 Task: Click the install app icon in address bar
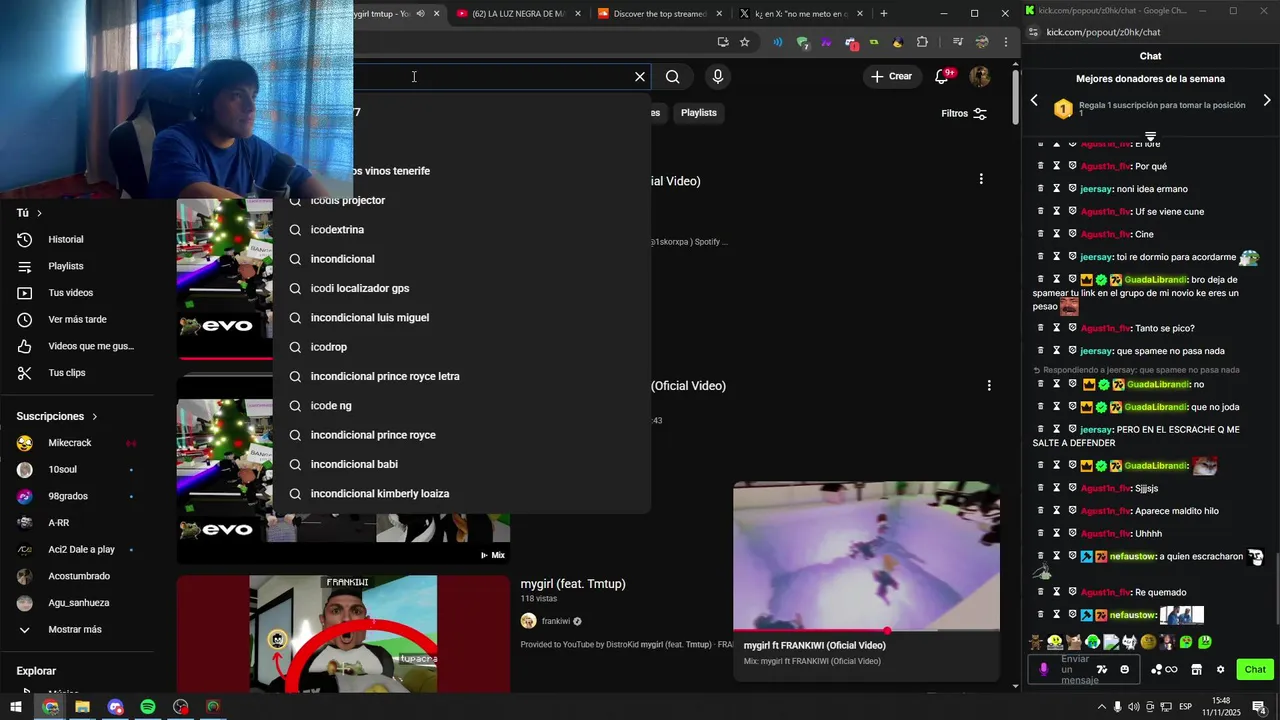723,42
